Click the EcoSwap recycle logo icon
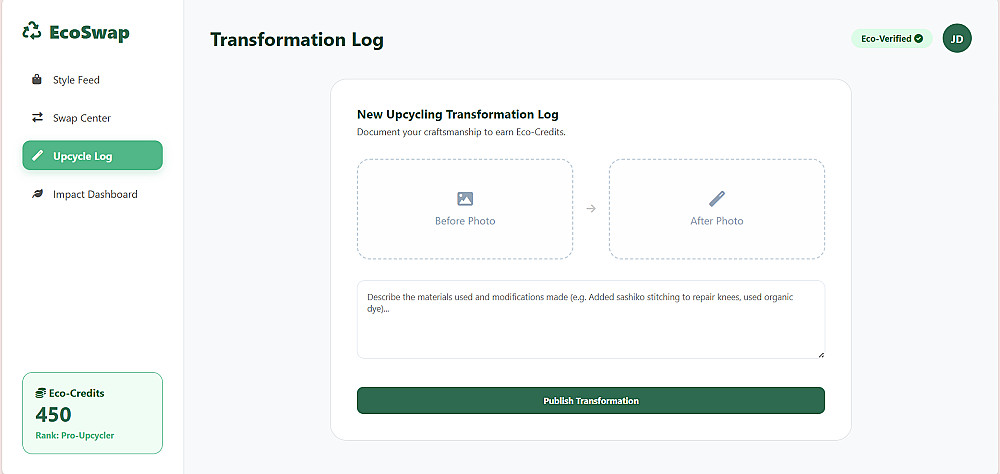 pos(32,32)
